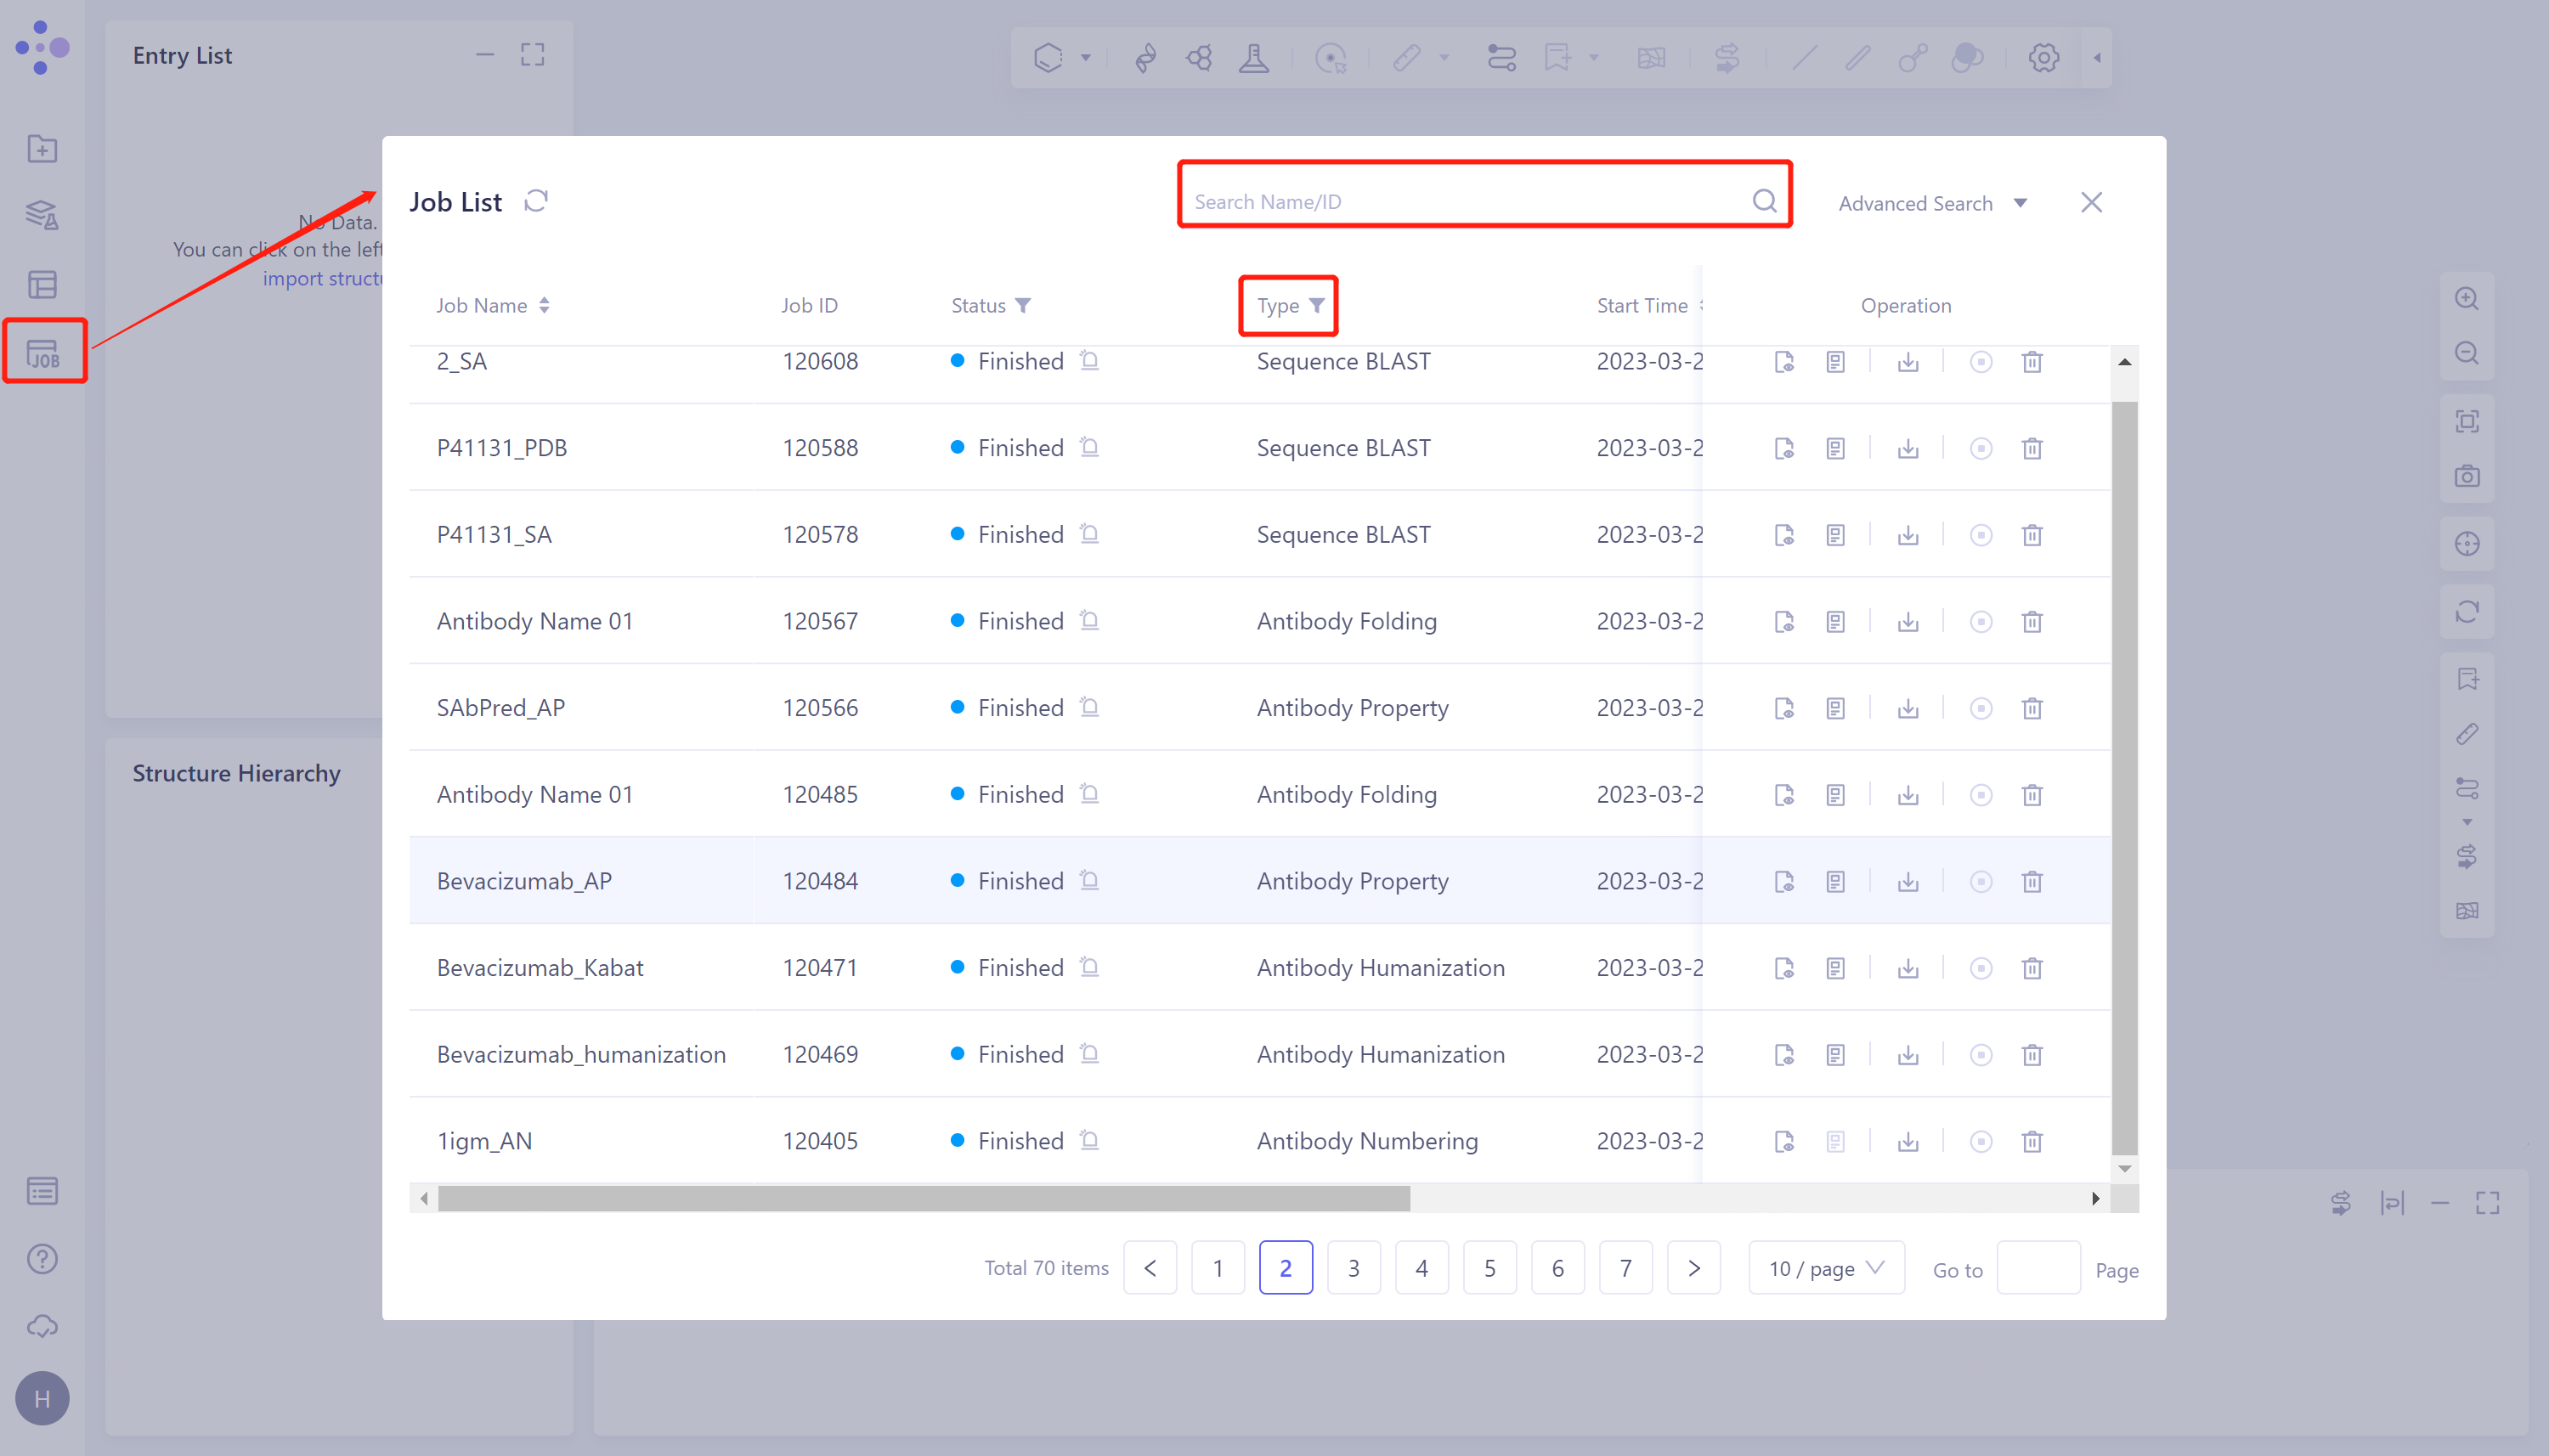Open the 10 / page size dropdown
The width and height of the screenshot is (2549, 1456).
pos(1826,1268)
